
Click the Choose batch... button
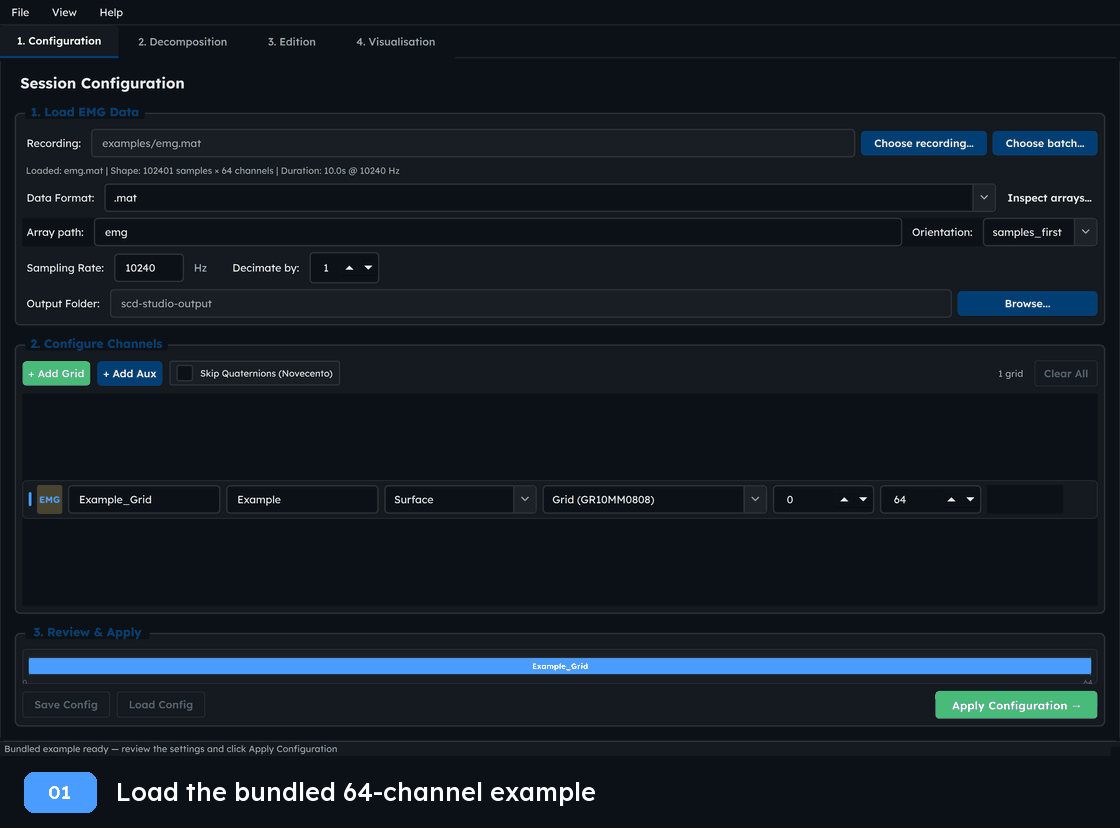1044,143
